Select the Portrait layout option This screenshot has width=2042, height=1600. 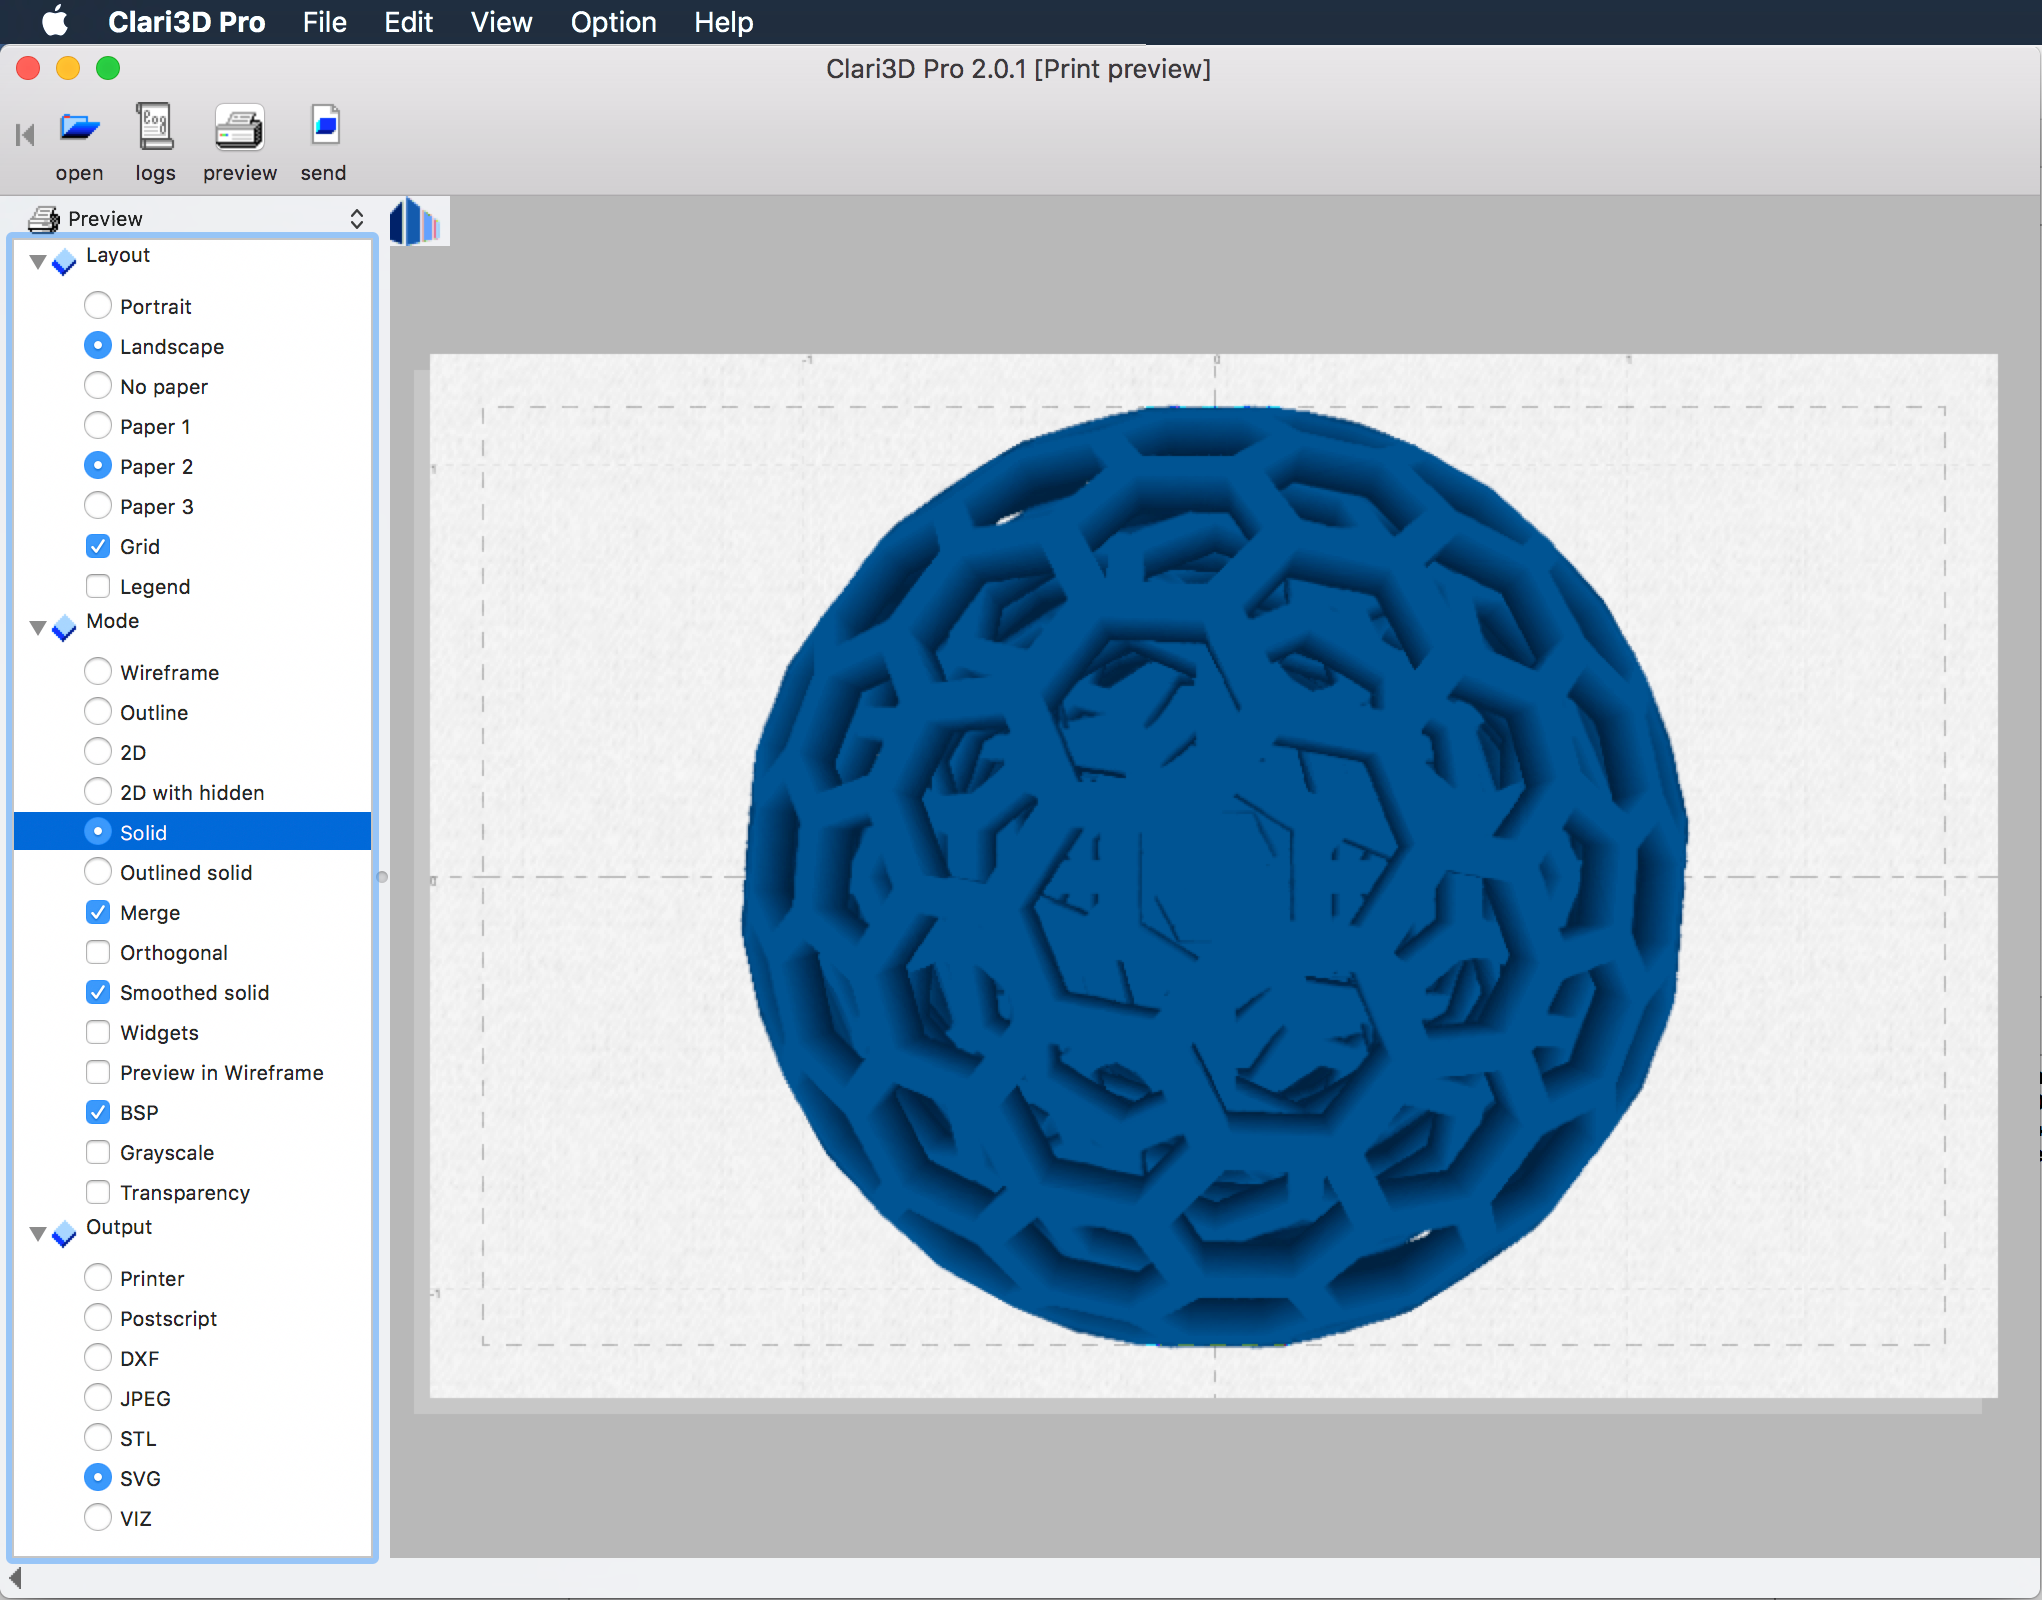tap(98, 305)
